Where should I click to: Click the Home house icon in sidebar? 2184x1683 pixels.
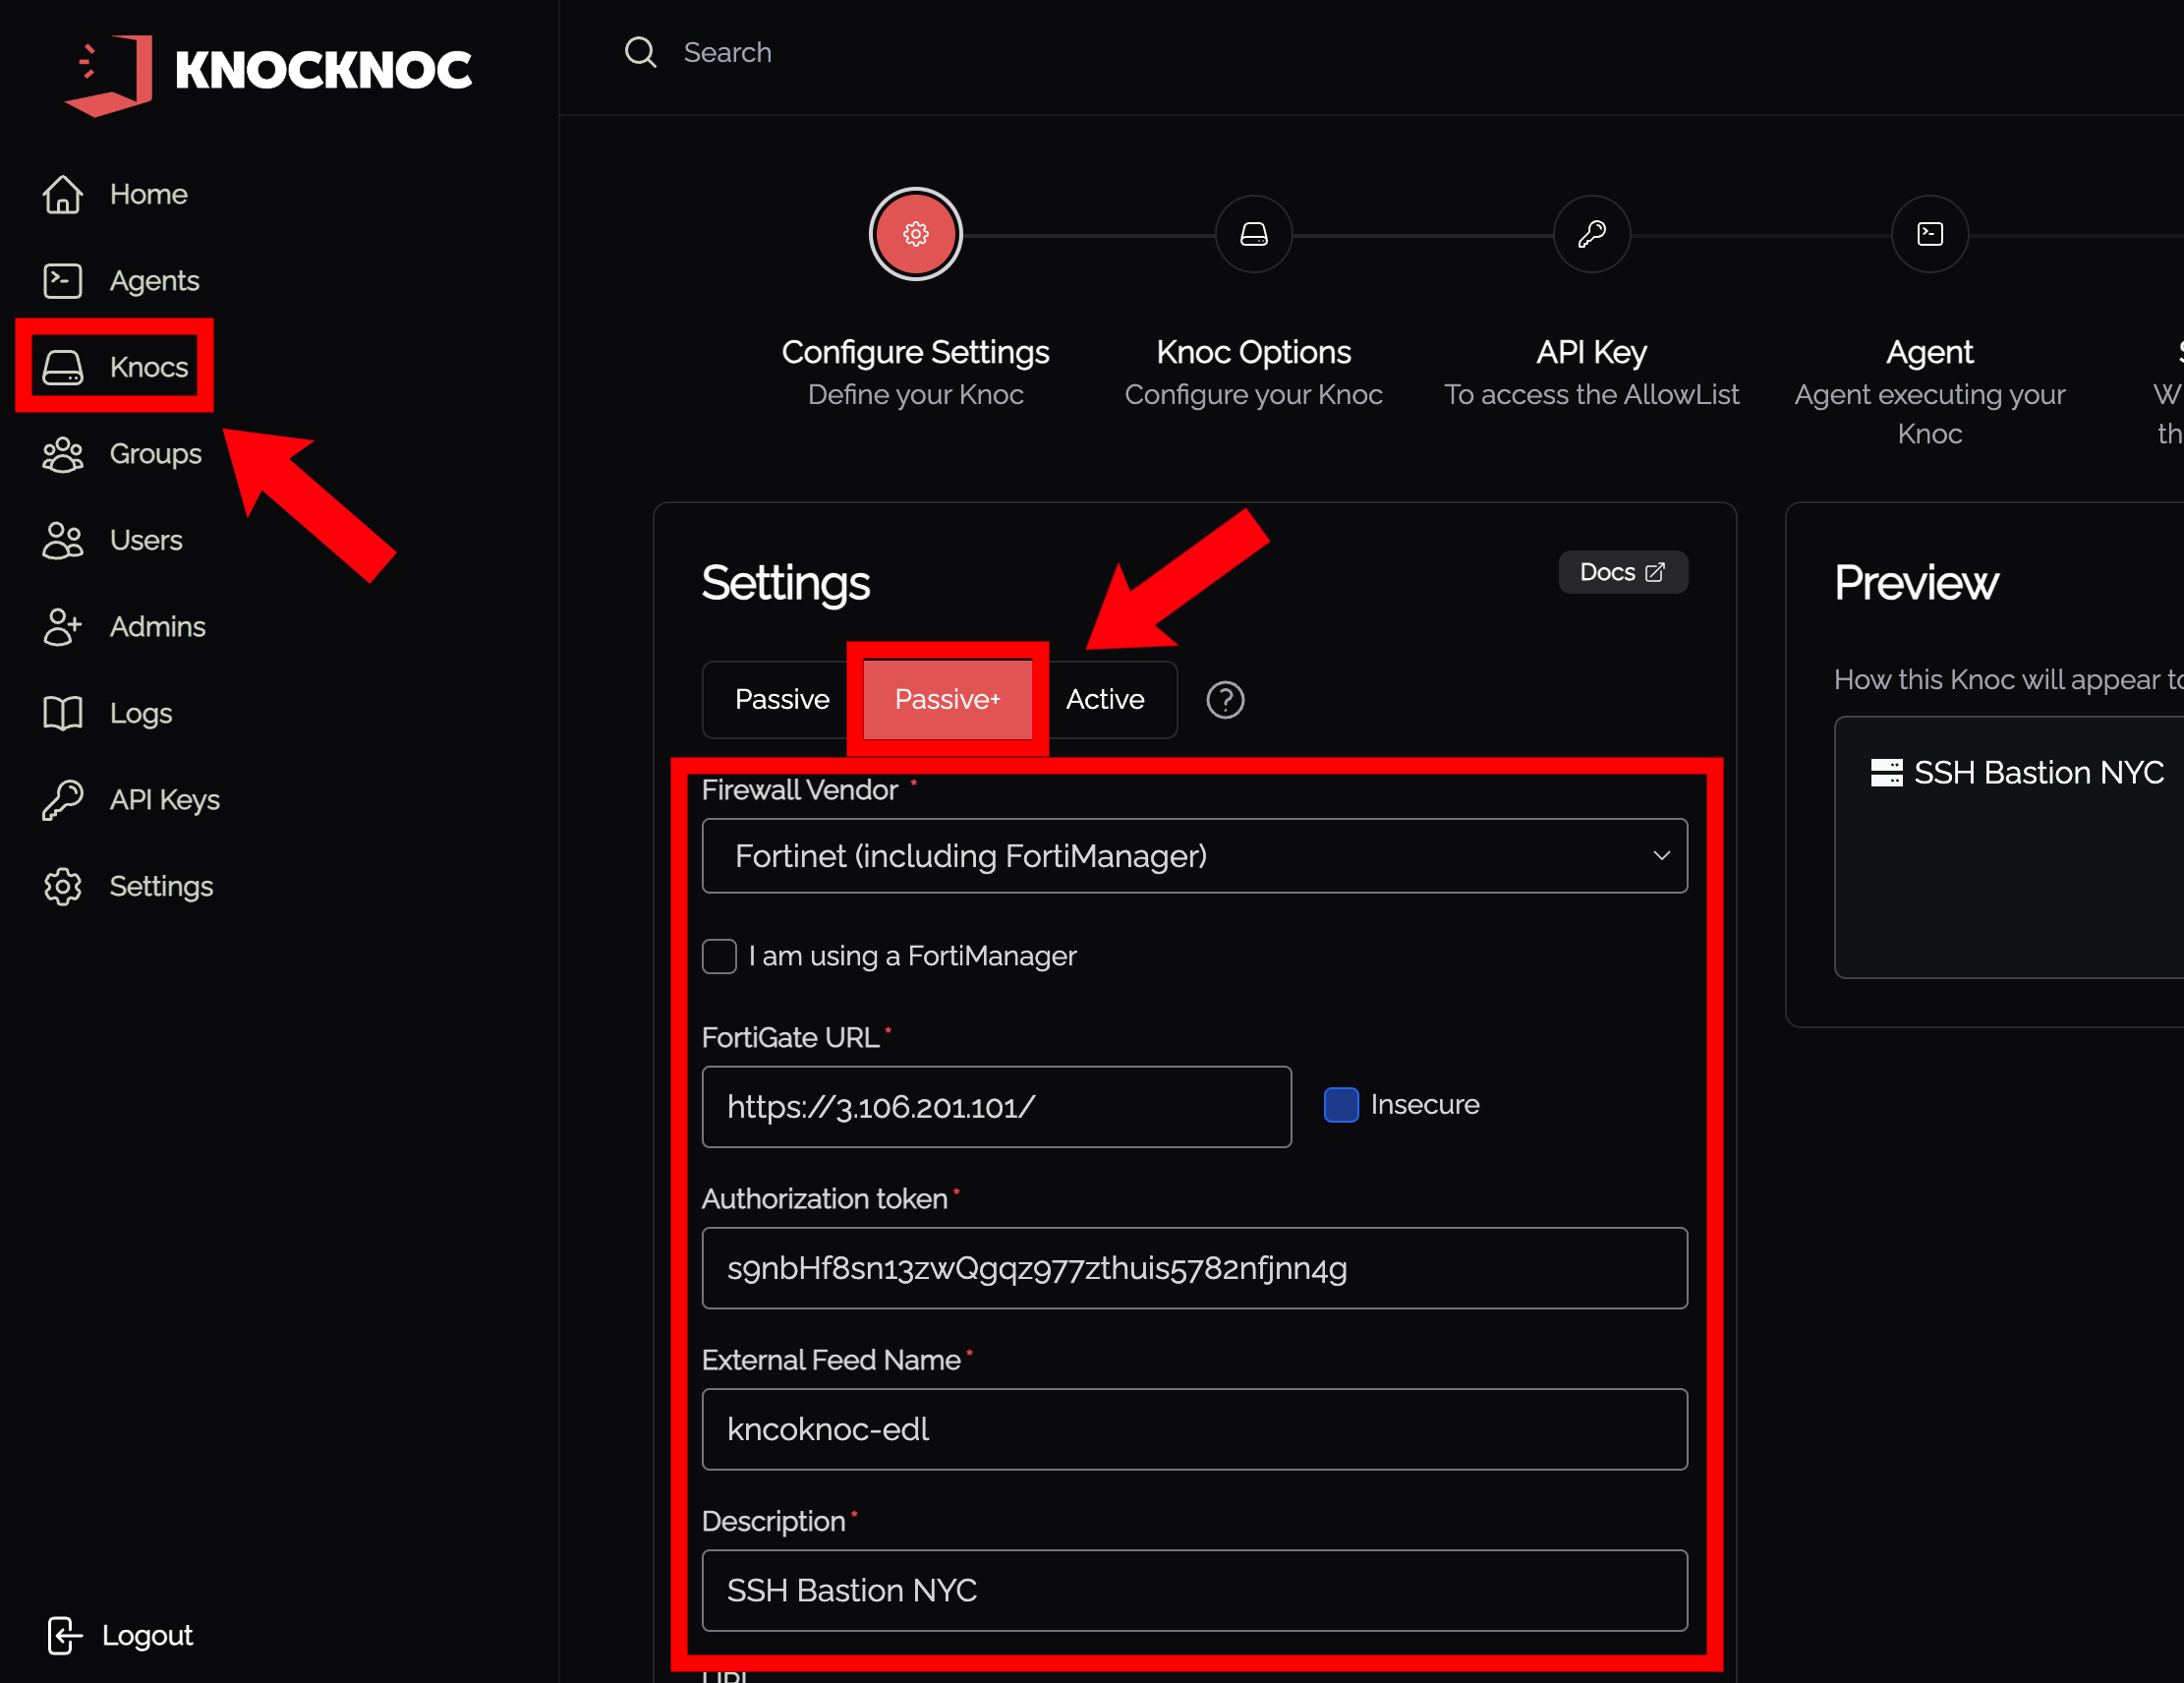click(62, 194)
